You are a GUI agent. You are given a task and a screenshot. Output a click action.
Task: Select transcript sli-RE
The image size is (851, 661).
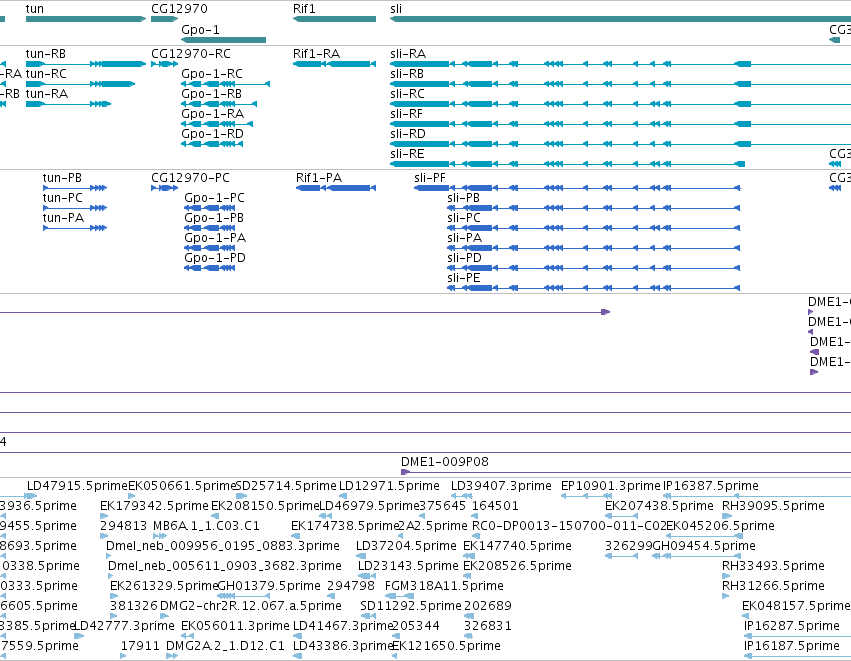tap(567, 164)
